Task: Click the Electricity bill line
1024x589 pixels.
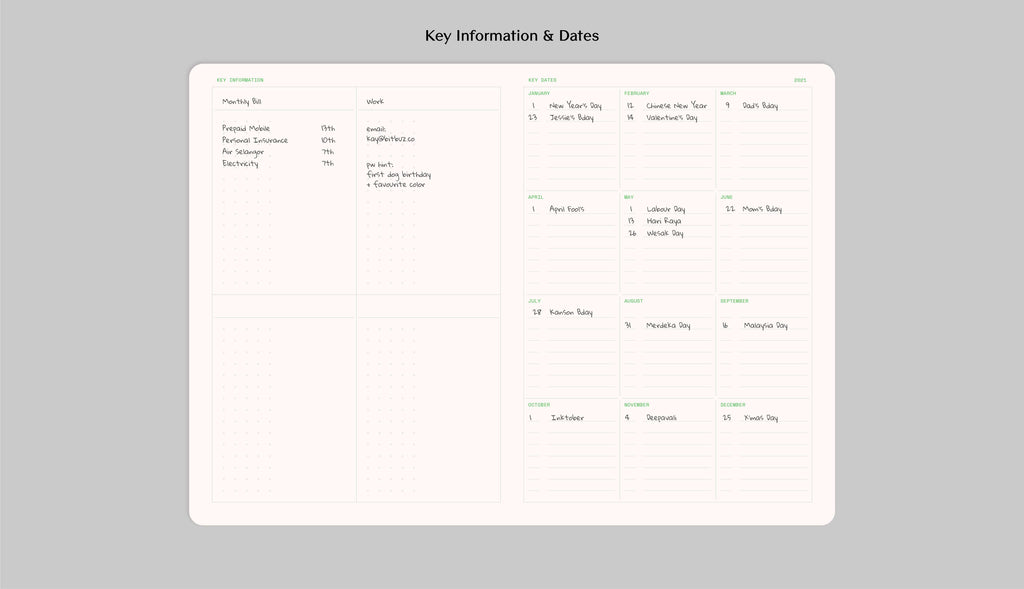Action: point(240,164)
